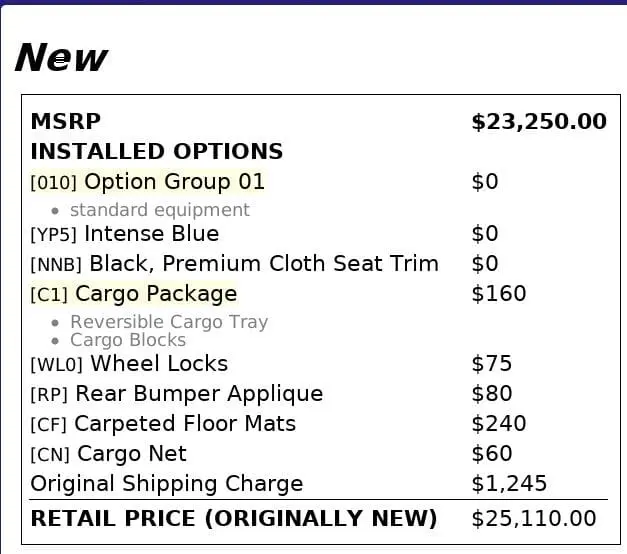
Task: Click the Reversible Cargo Tray bullet
Action: (169, 322)
